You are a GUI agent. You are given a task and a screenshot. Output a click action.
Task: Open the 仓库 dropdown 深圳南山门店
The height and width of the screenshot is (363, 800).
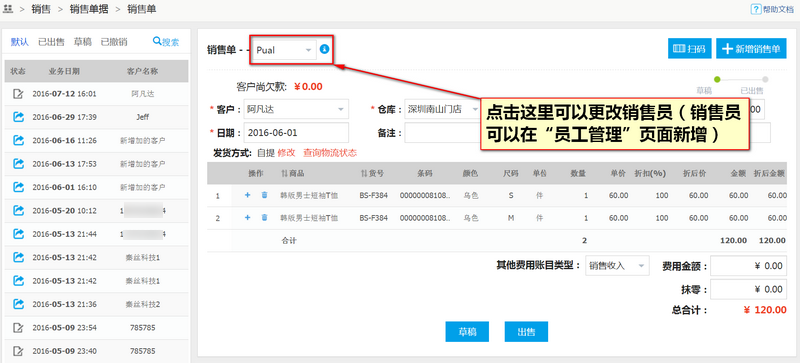tap(442, 109)
